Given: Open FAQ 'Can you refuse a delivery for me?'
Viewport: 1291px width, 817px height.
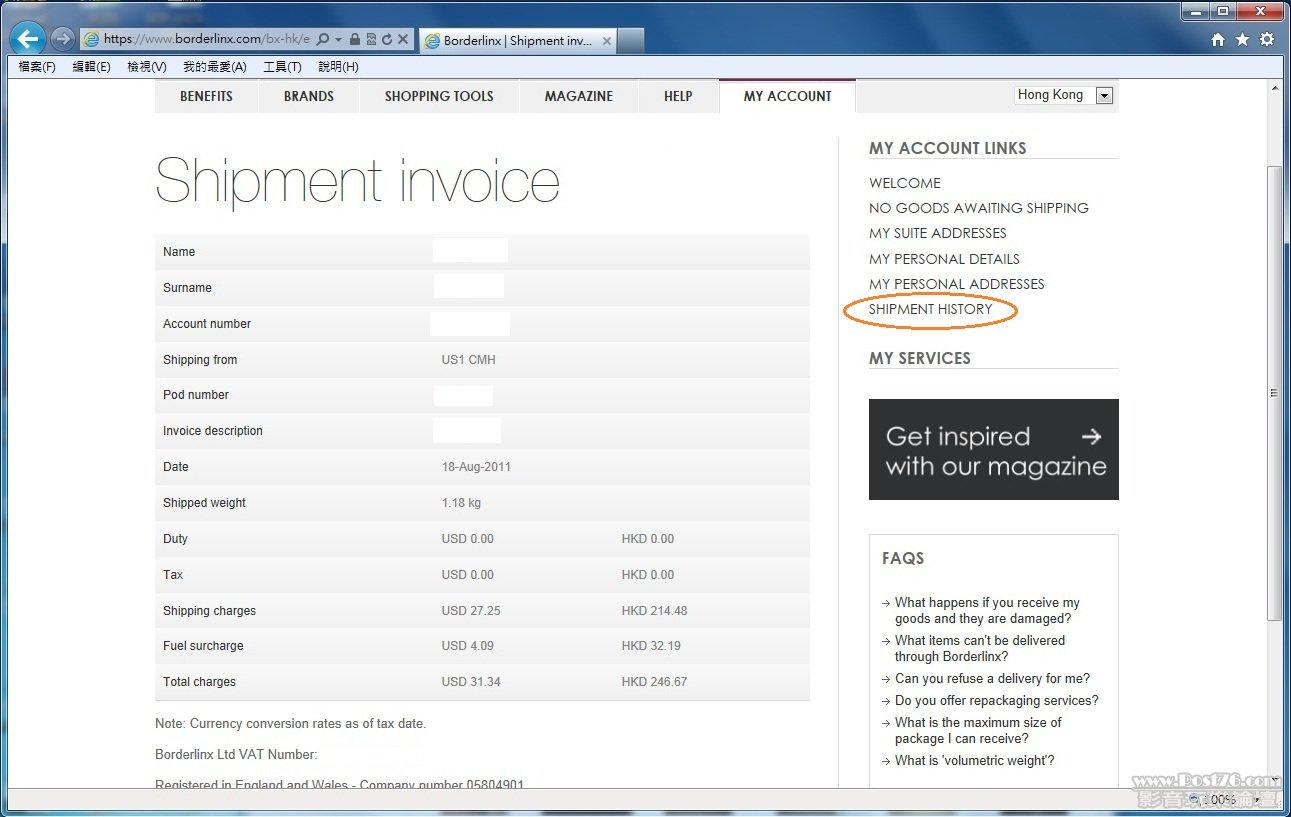Looking at the screenshot, I should click(x=992, y=678).
